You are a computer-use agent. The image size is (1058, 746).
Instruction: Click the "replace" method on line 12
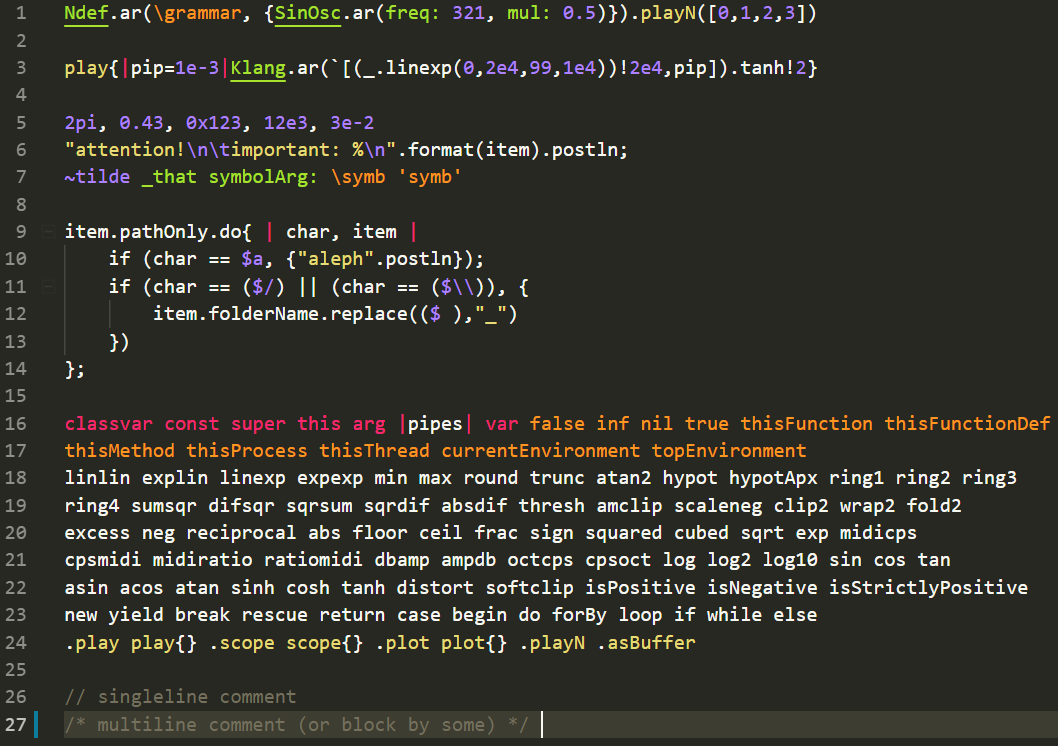tap(369, 314)
